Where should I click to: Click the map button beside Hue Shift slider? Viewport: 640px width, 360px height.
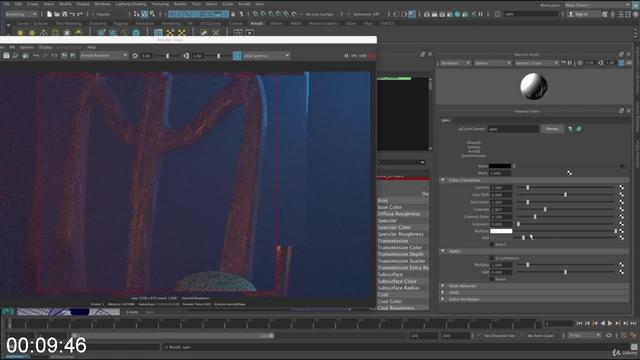621,195
